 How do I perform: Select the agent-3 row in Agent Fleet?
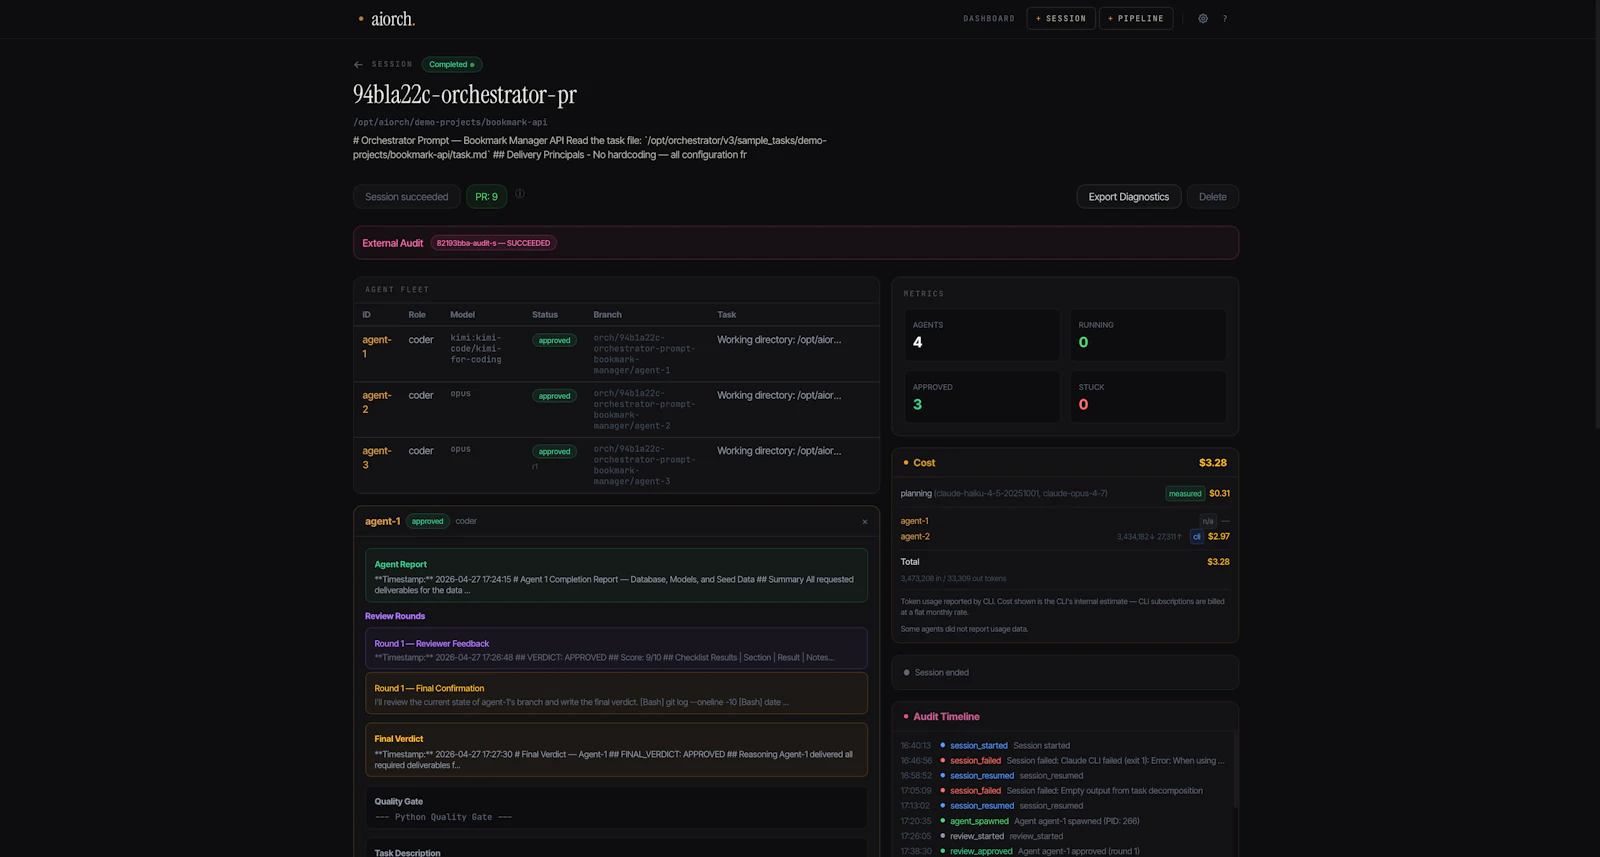[616, 465]
